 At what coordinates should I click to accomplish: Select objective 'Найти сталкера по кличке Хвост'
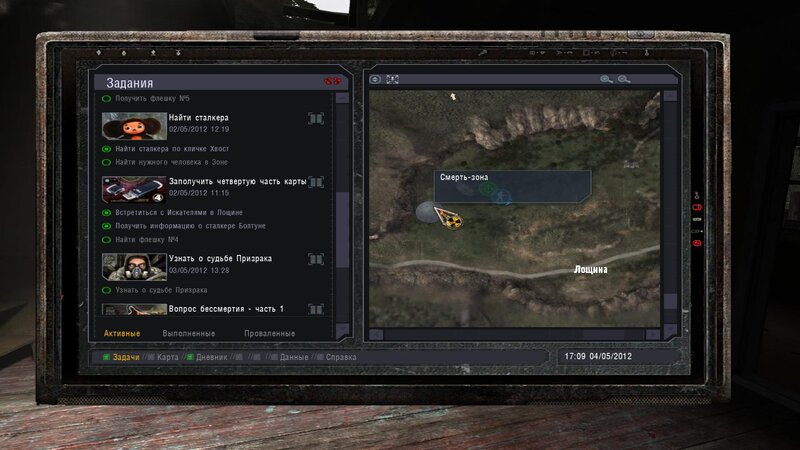171,148
